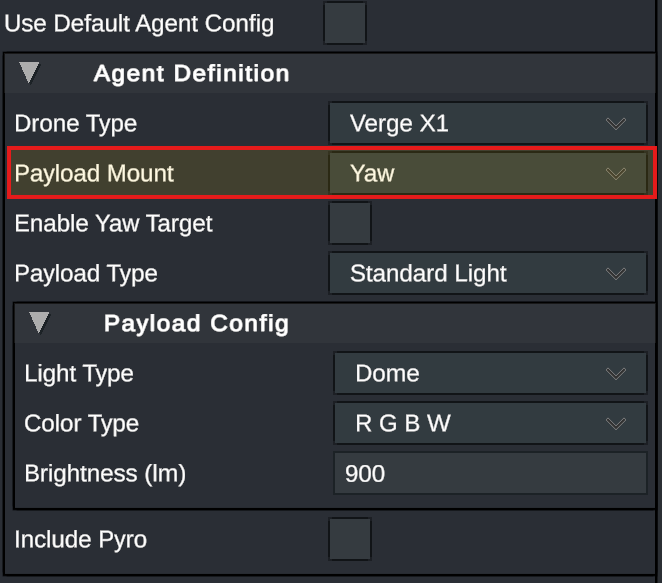
Task: Click the Payload Mount chevron arrow
Action: tap(615, 174)
